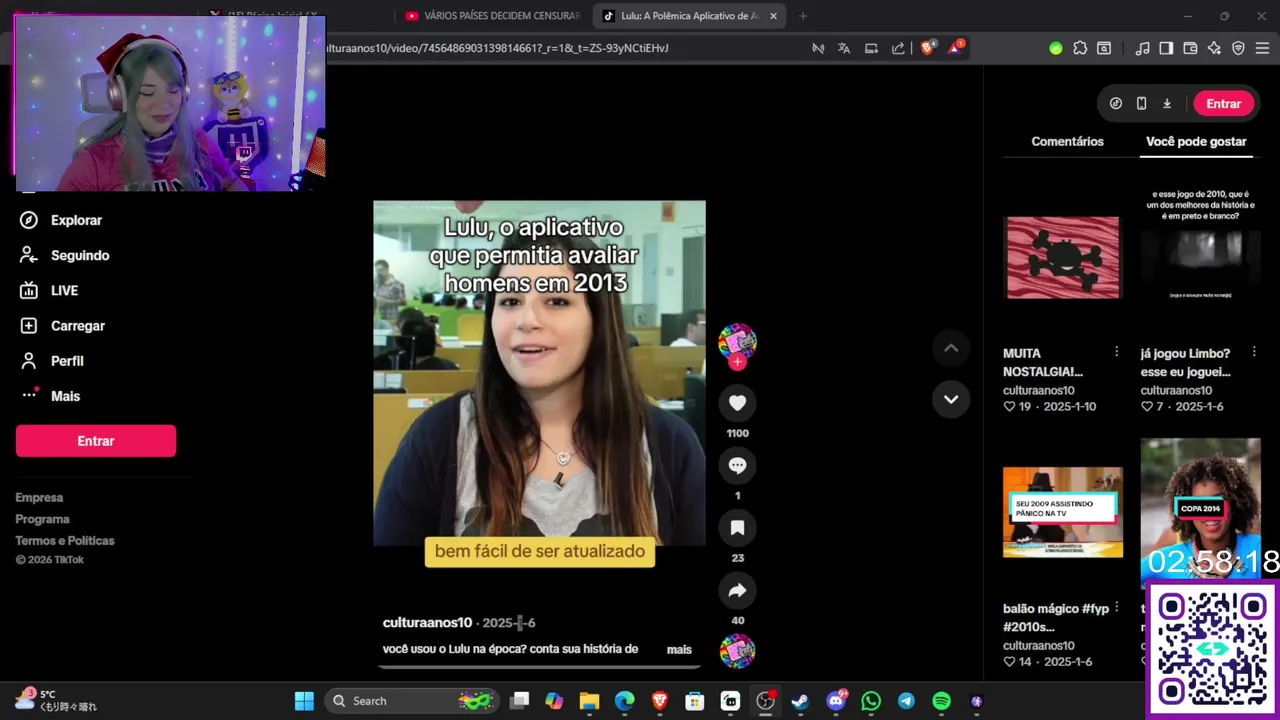1280x720 pixels.
Task: Click the download desktop app icon
Action: [x=1167, y=104]
